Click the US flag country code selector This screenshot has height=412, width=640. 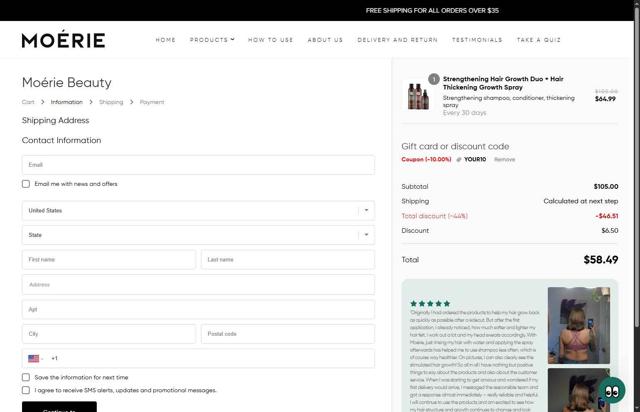point(36,359)
